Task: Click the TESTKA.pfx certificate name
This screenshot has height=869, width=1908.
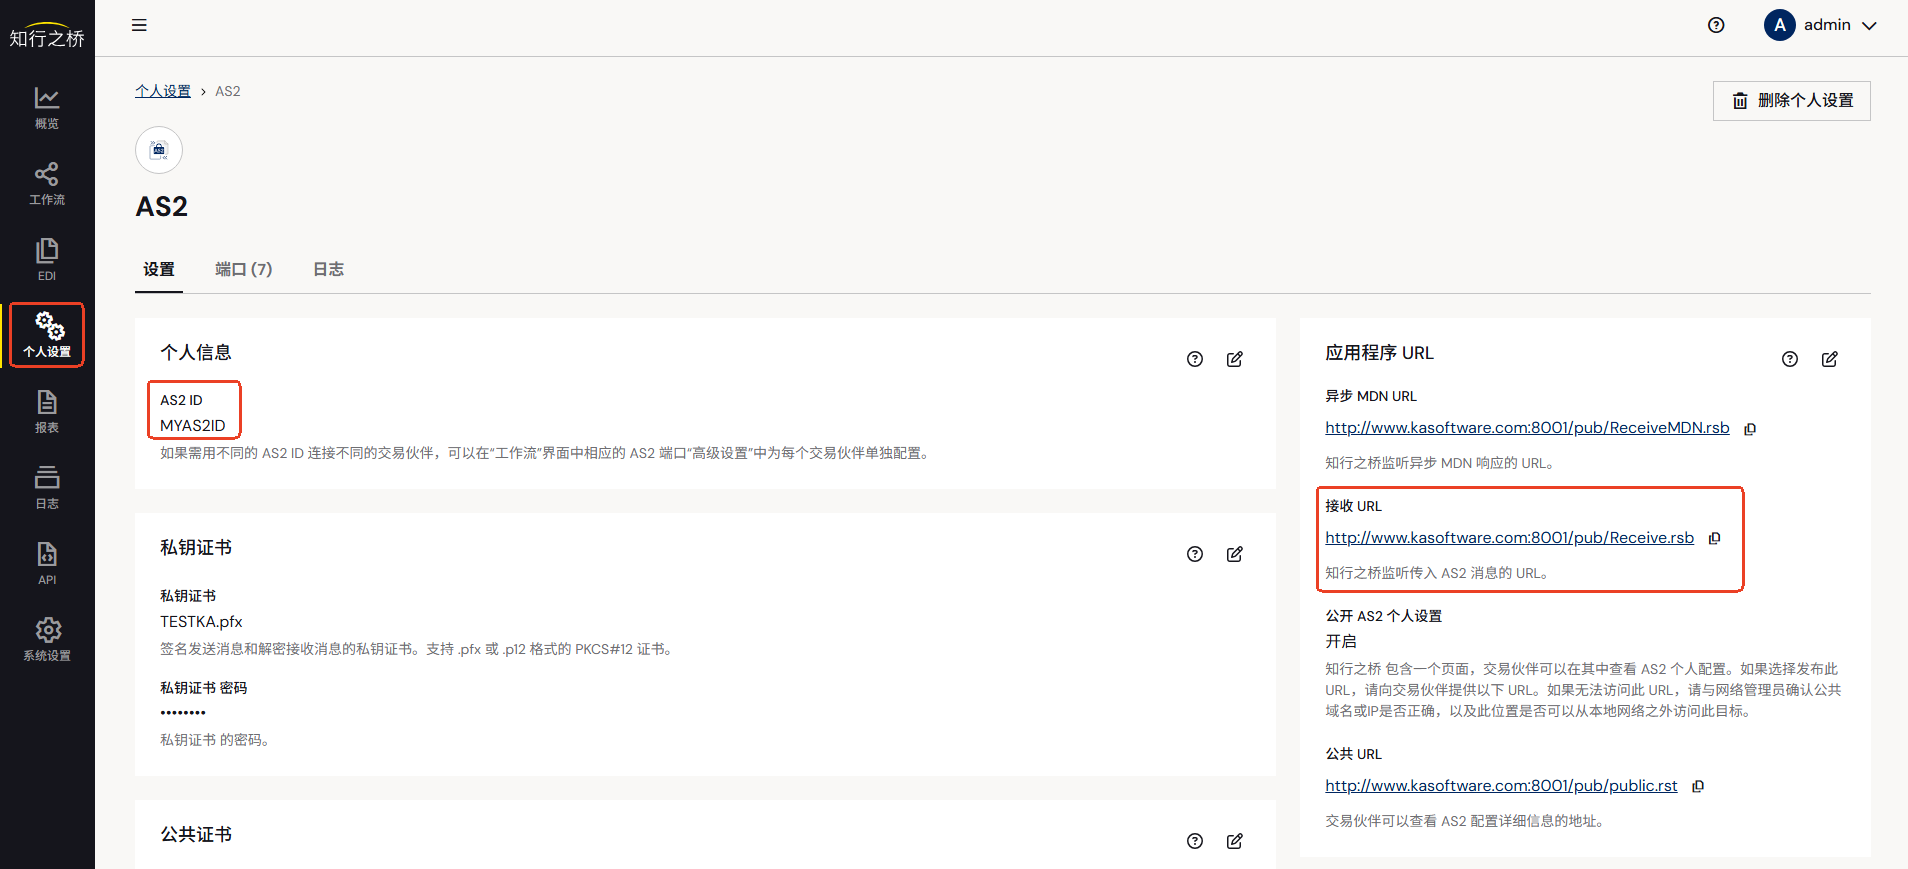Action: 201,622
